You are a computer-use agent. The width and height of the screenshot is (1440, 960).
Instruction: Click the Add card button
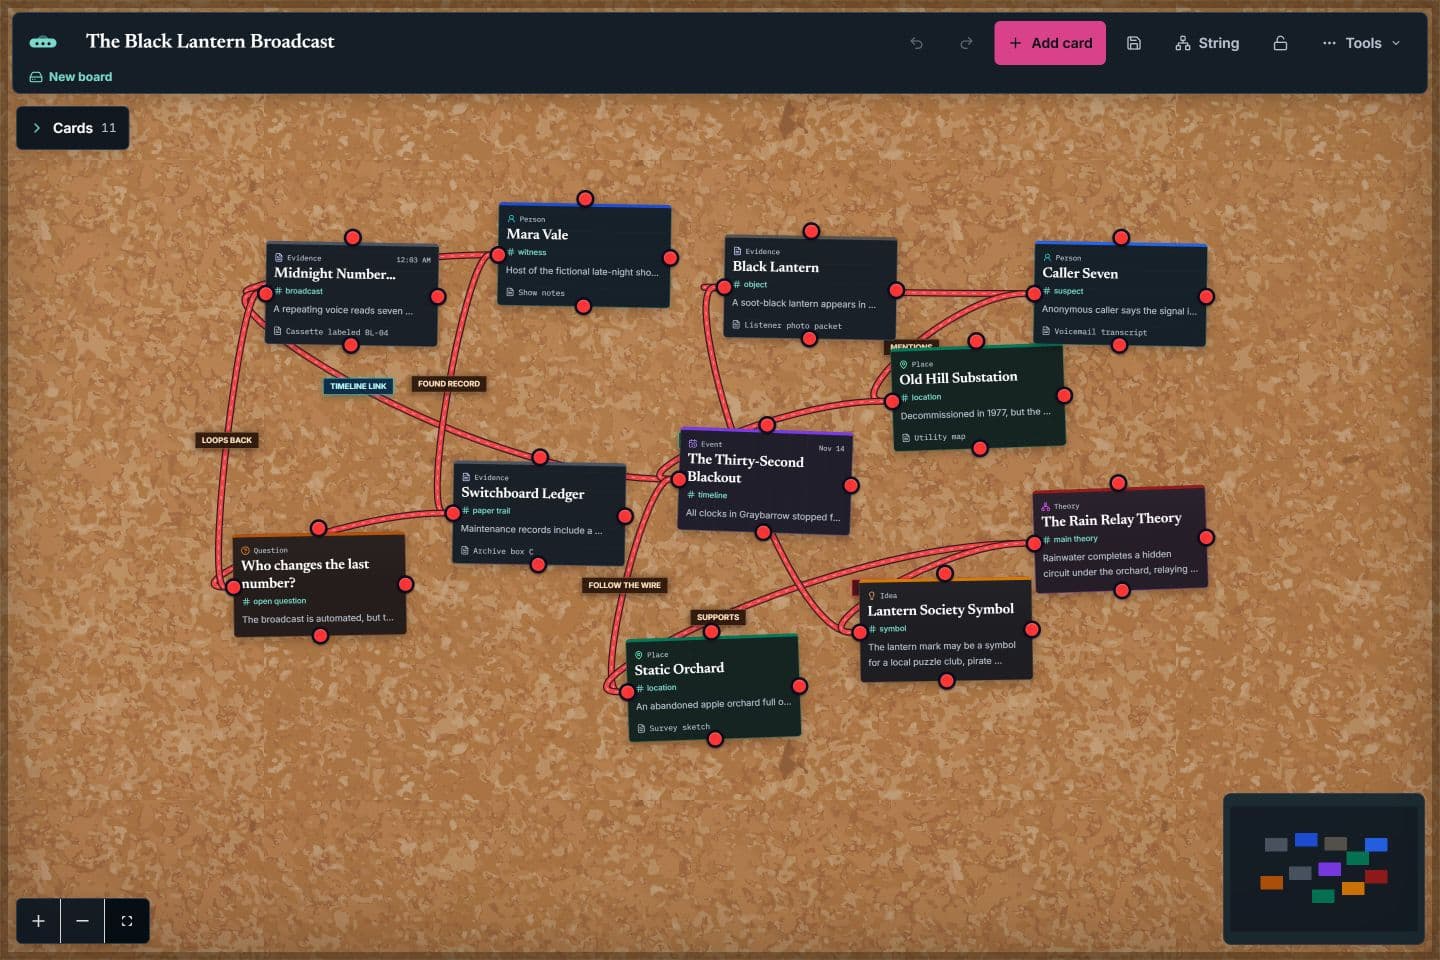coord(1050,43)
